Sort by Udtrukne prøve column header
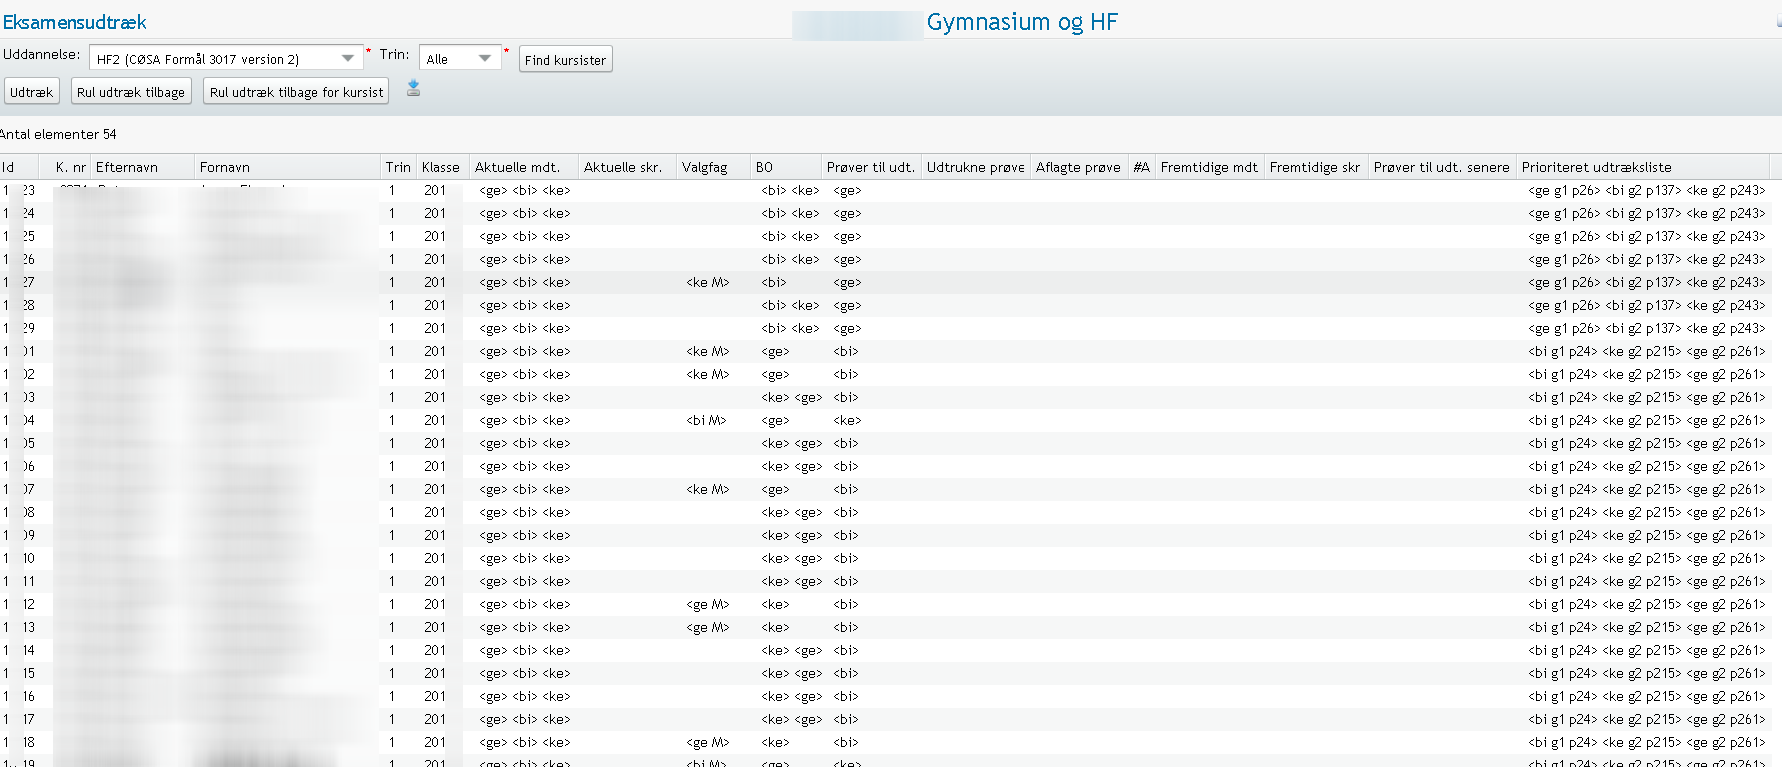Screen dimensions: 1782x767 (x=976, y=167)
